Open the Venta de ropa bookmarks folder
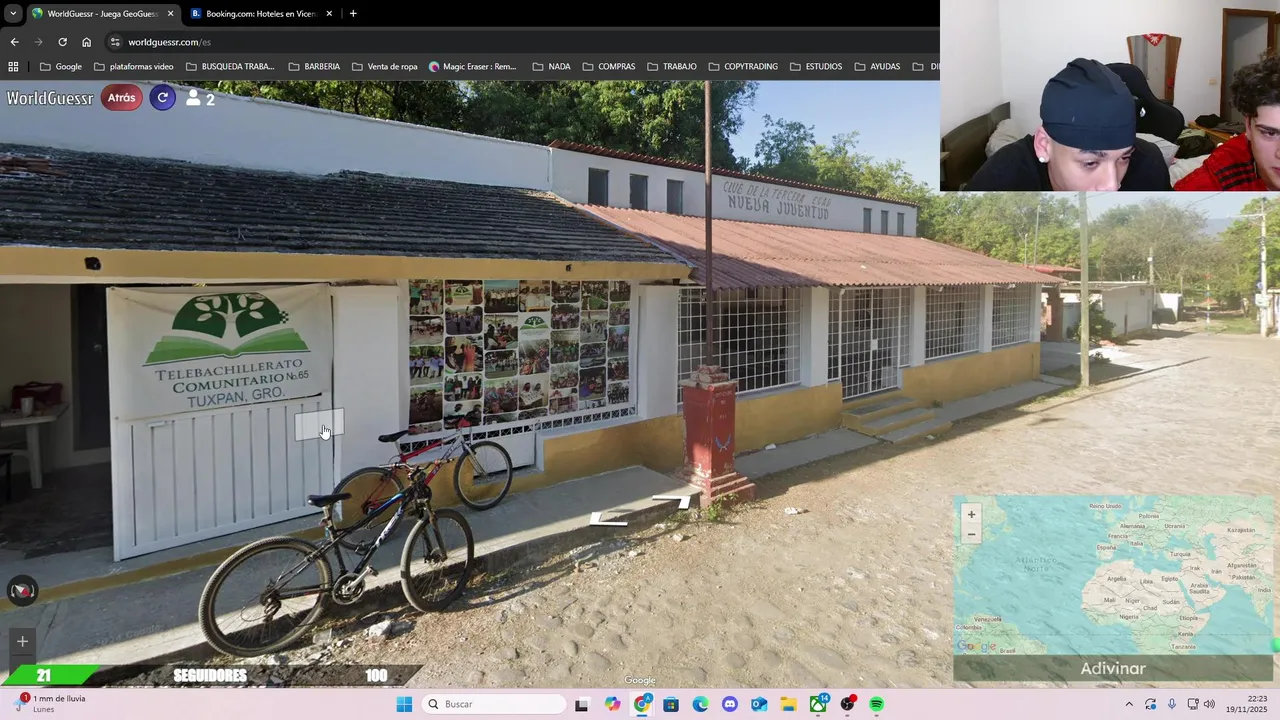The height and width of the screenshot is (720, 1280). tap(385, 67)
